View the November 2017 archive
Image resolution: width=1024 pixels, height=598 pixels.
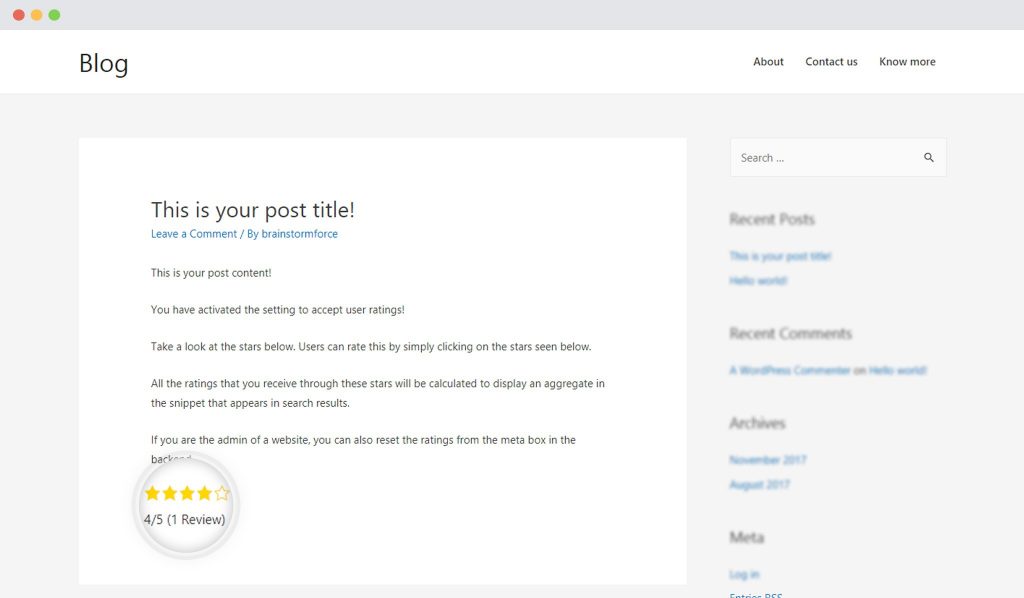768,460
